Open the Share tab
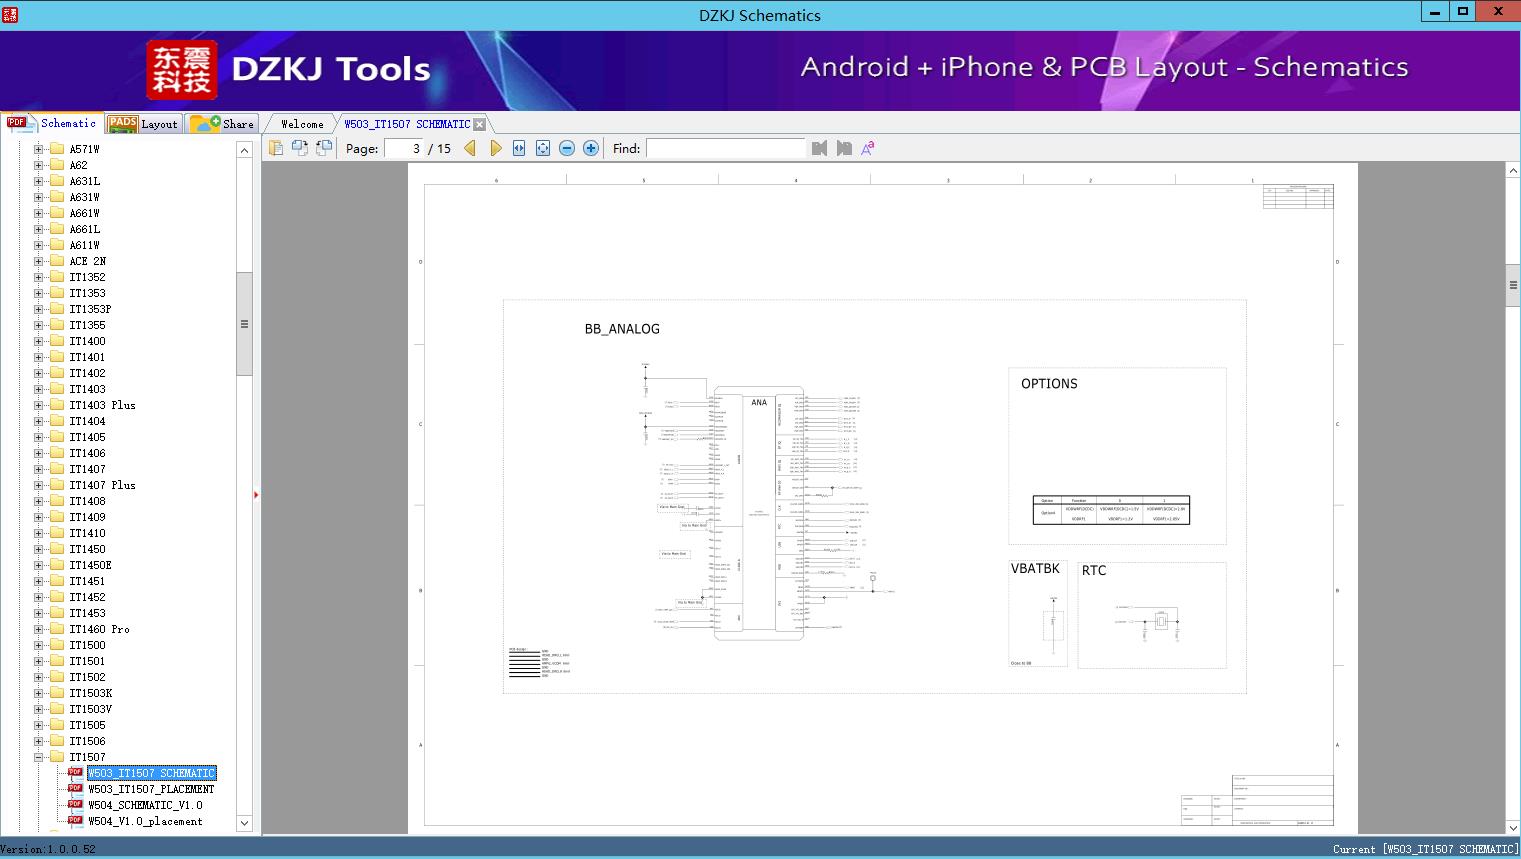The height and width of the screenshot is (859, 1521). click(223, 124)
